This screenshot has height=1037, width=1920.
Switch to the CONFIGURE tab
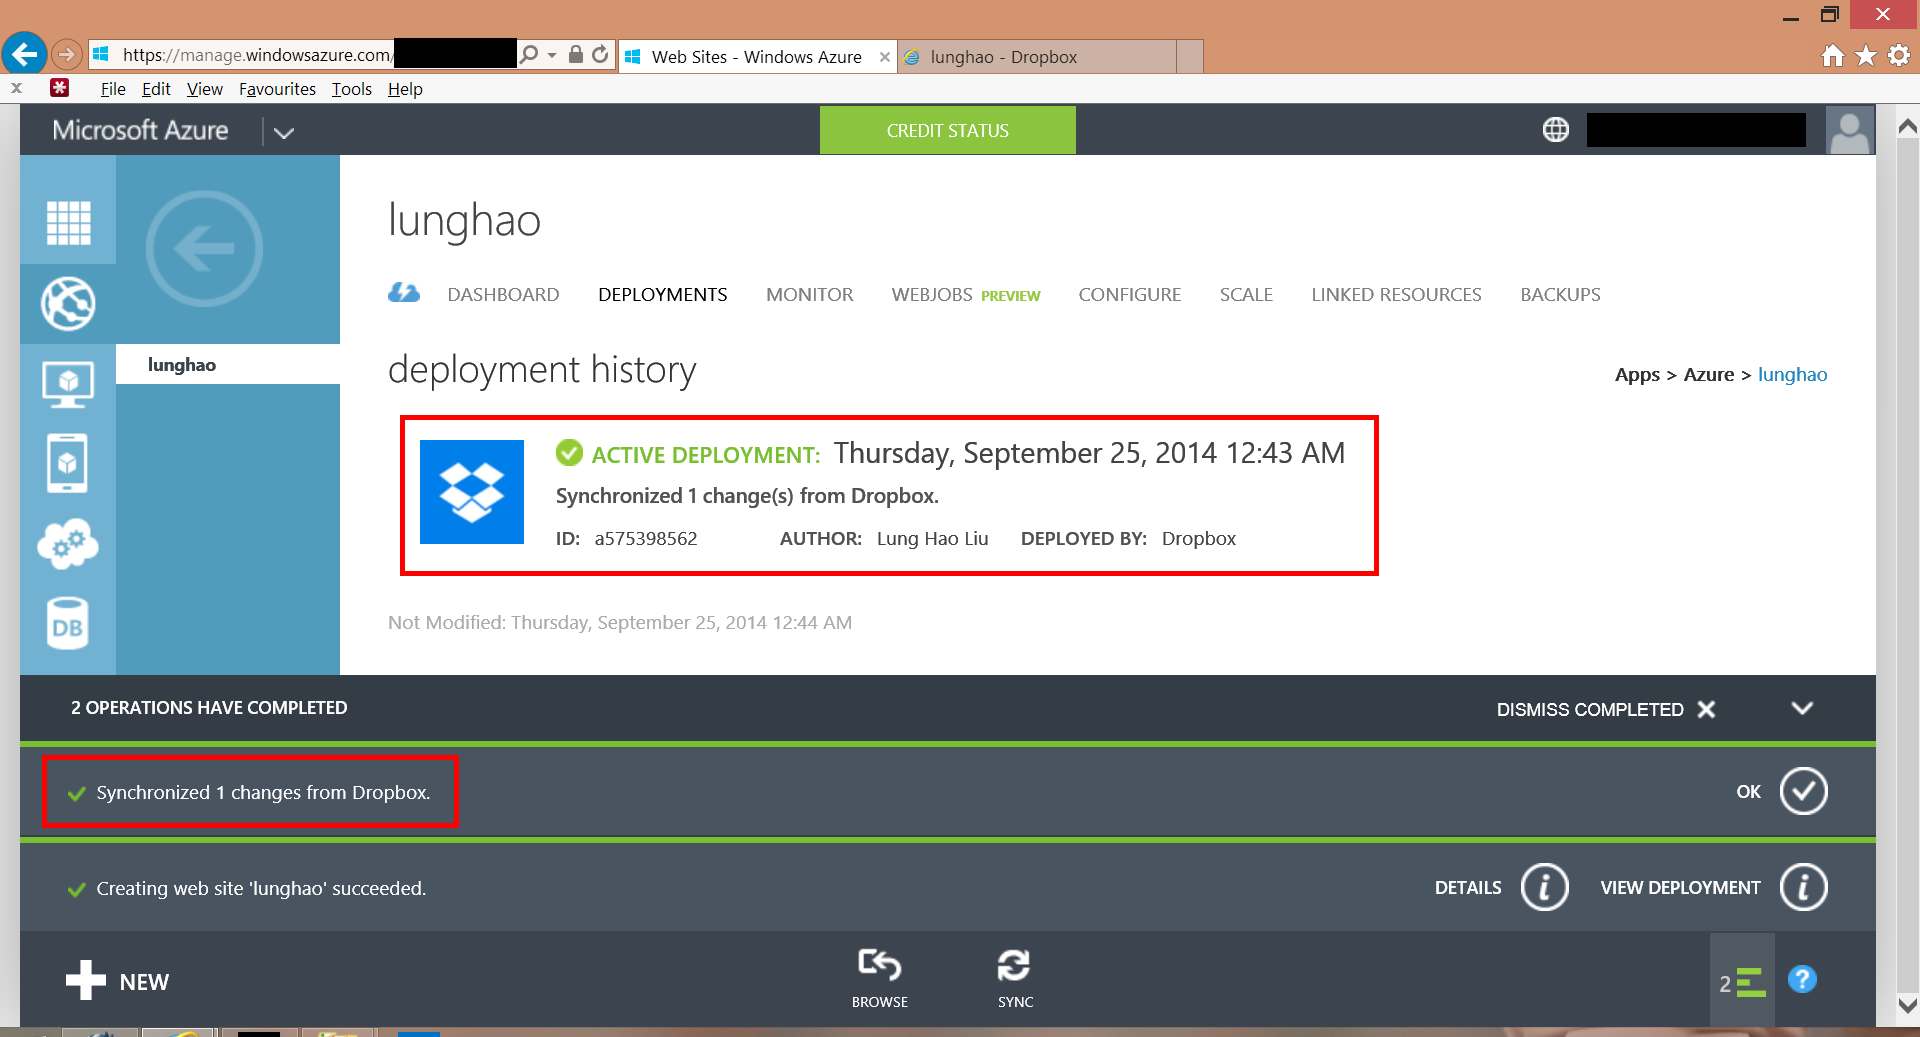(1129, 295)
